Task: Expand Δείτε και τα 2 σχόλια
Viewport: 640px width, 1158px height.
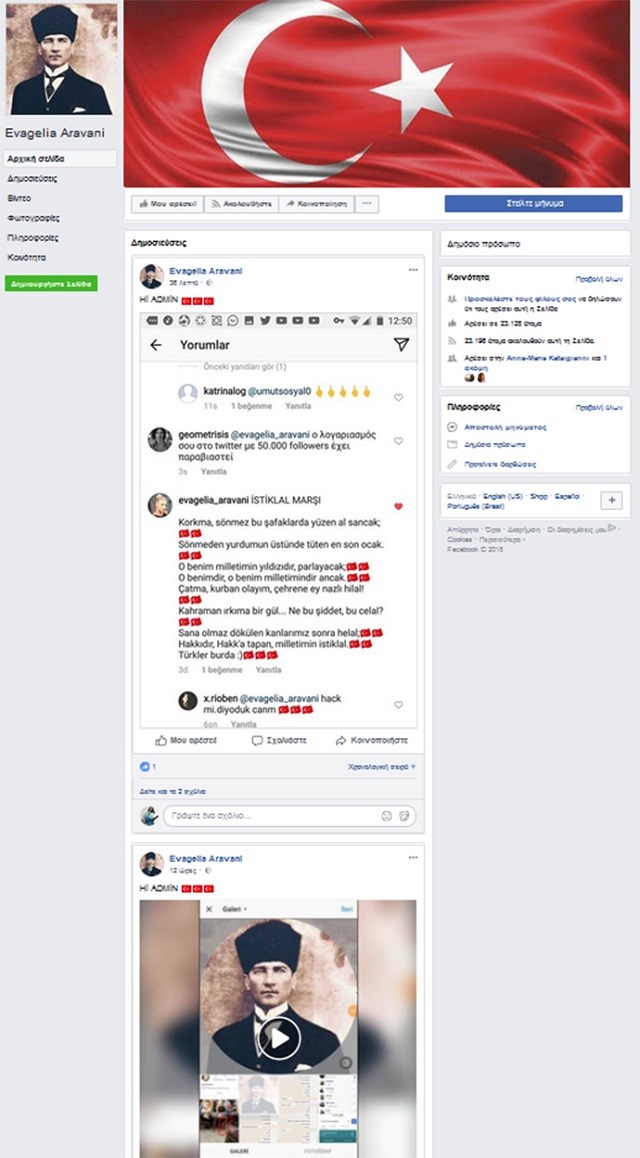Action: 173,791
